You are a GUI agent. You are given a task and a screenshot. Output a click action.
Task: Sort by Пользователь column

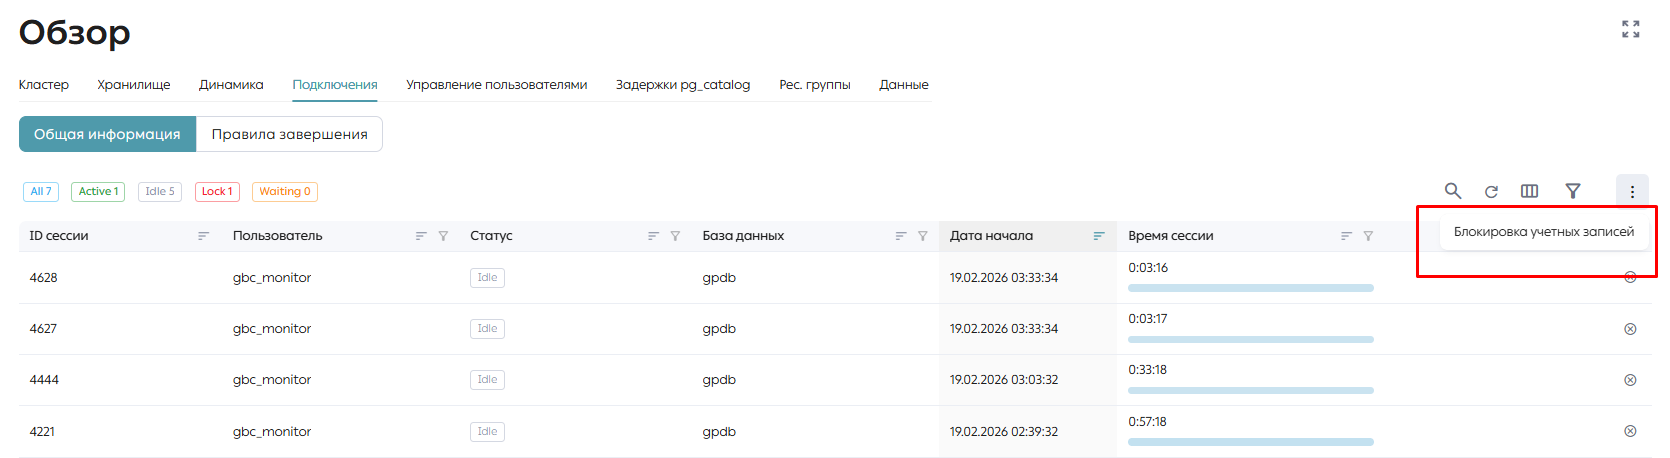[x=421, y=236]
